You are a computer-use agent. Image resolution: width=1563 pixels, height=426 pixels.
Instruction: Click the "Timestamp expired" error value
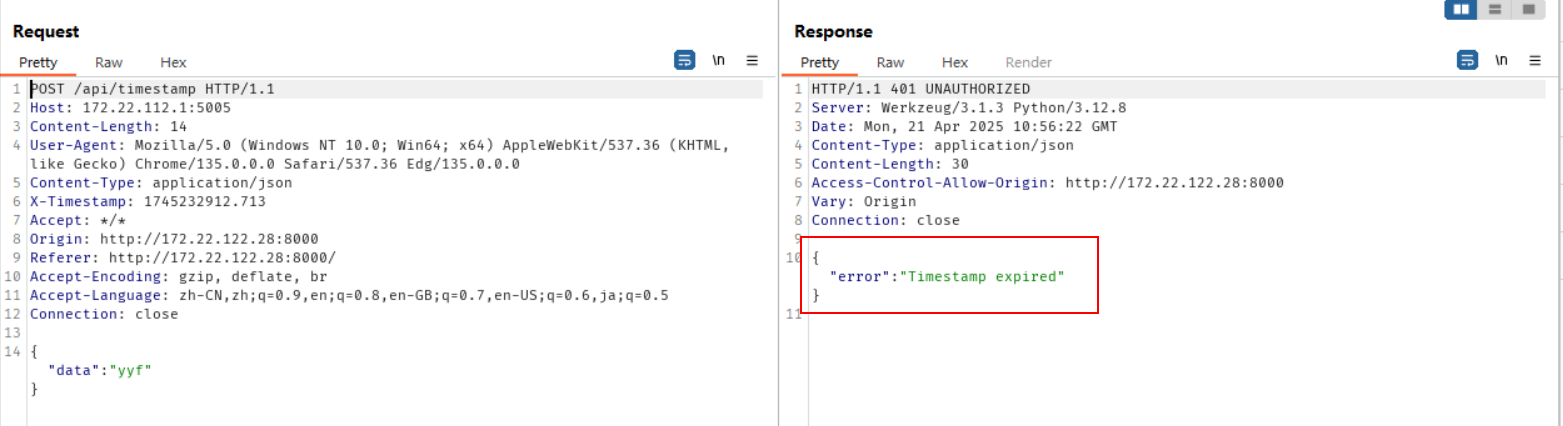click(982, 276)
